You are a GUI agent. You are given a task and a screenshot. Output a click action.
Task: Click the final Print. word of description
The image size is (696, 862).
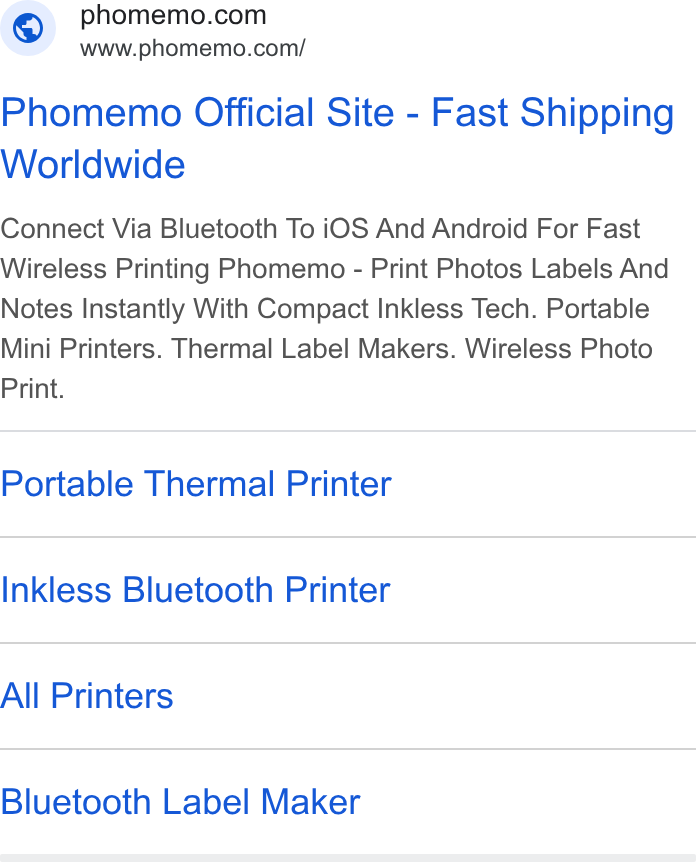(32, 389)
